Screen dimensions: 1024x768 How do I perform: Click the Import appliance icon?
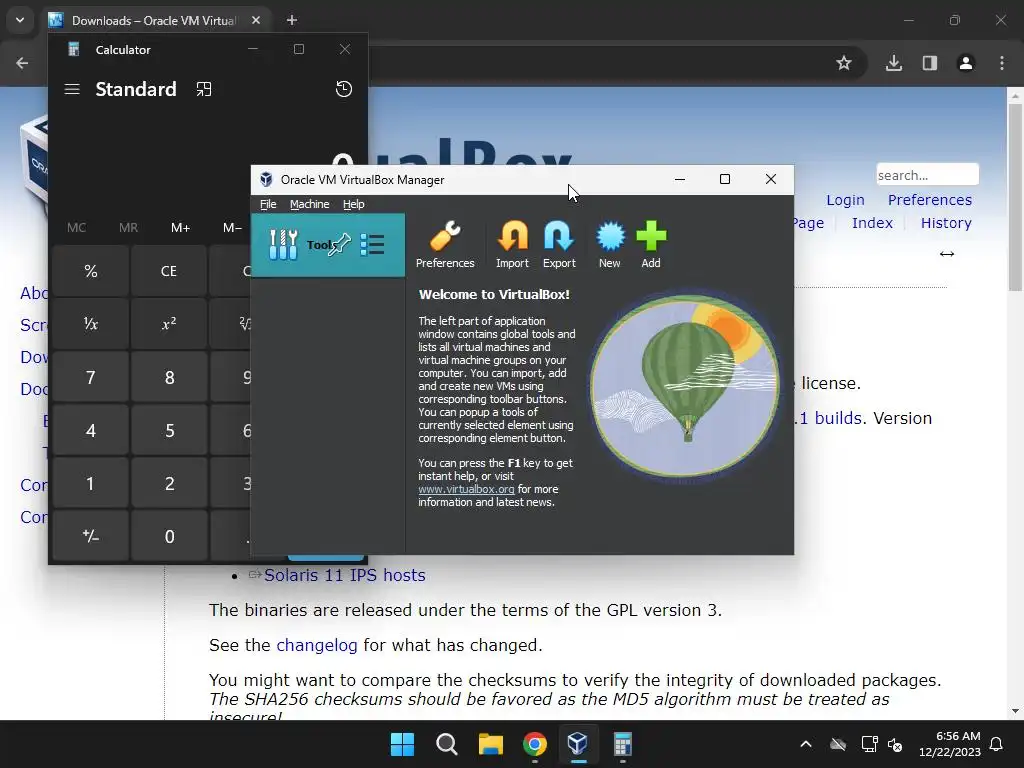click(x=513, y=245)
